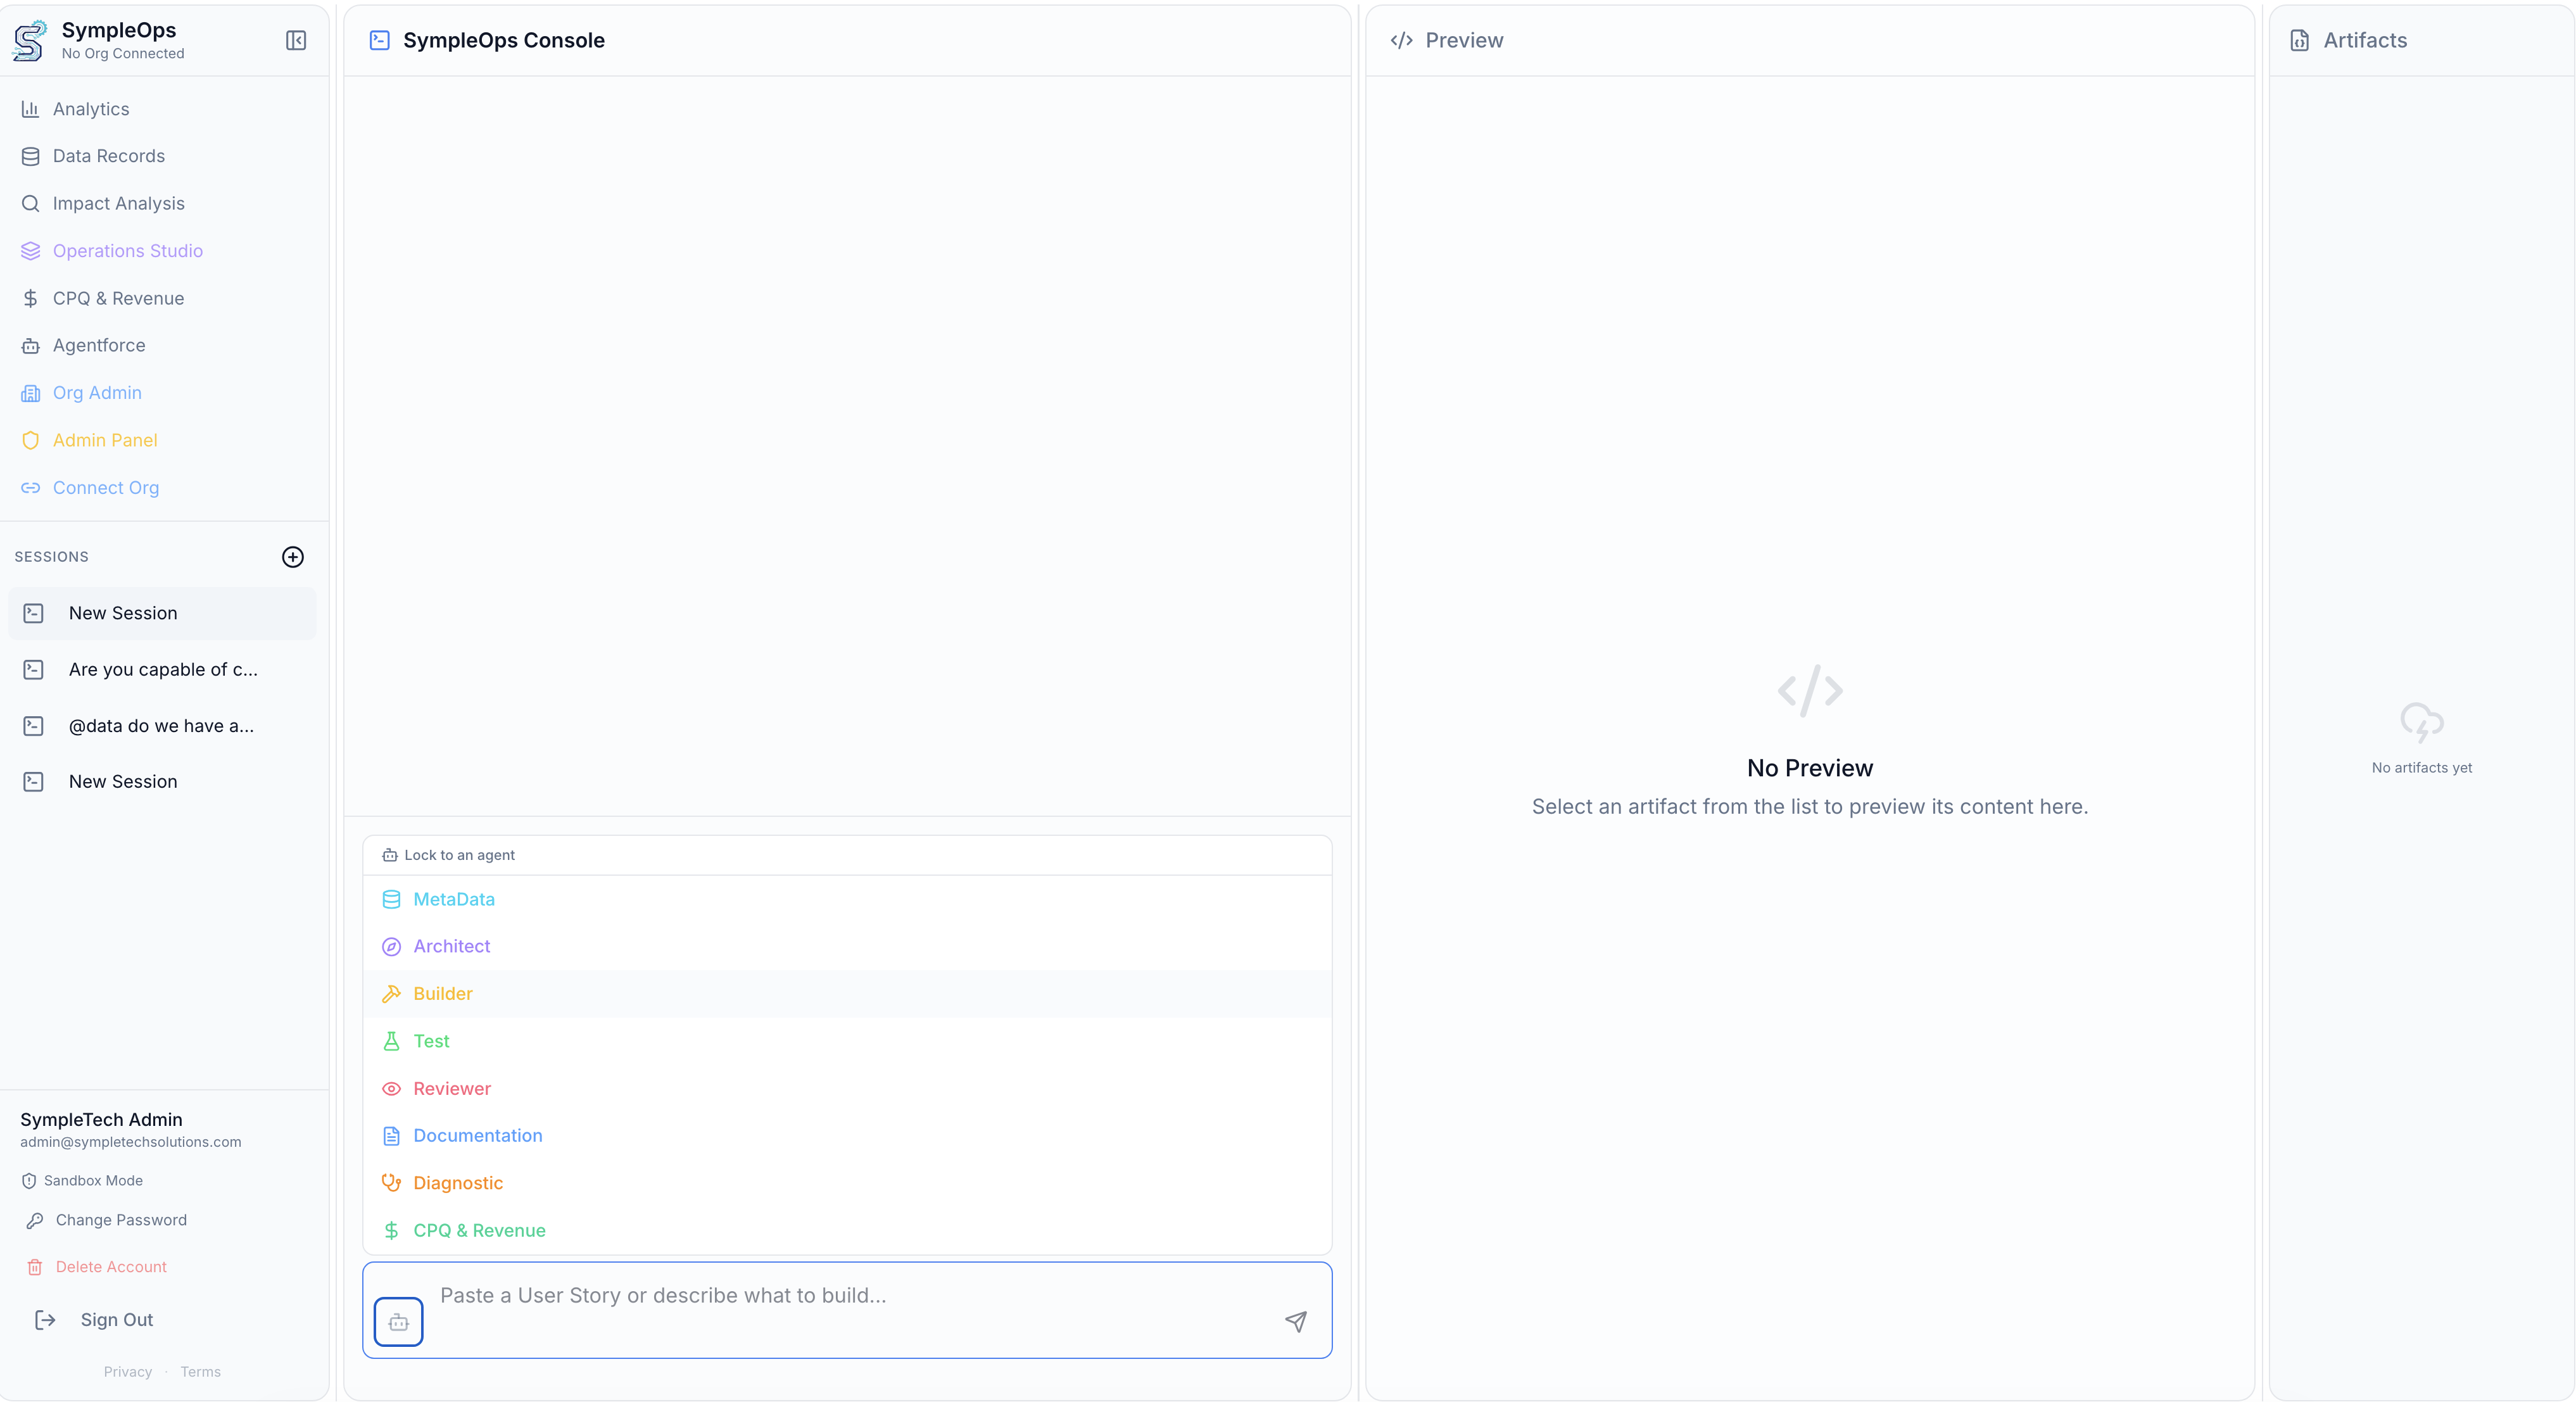2576x1402 pixels.
Task: Open the Privacy link
Action: pyautogui.click(x=128, y=1372)
